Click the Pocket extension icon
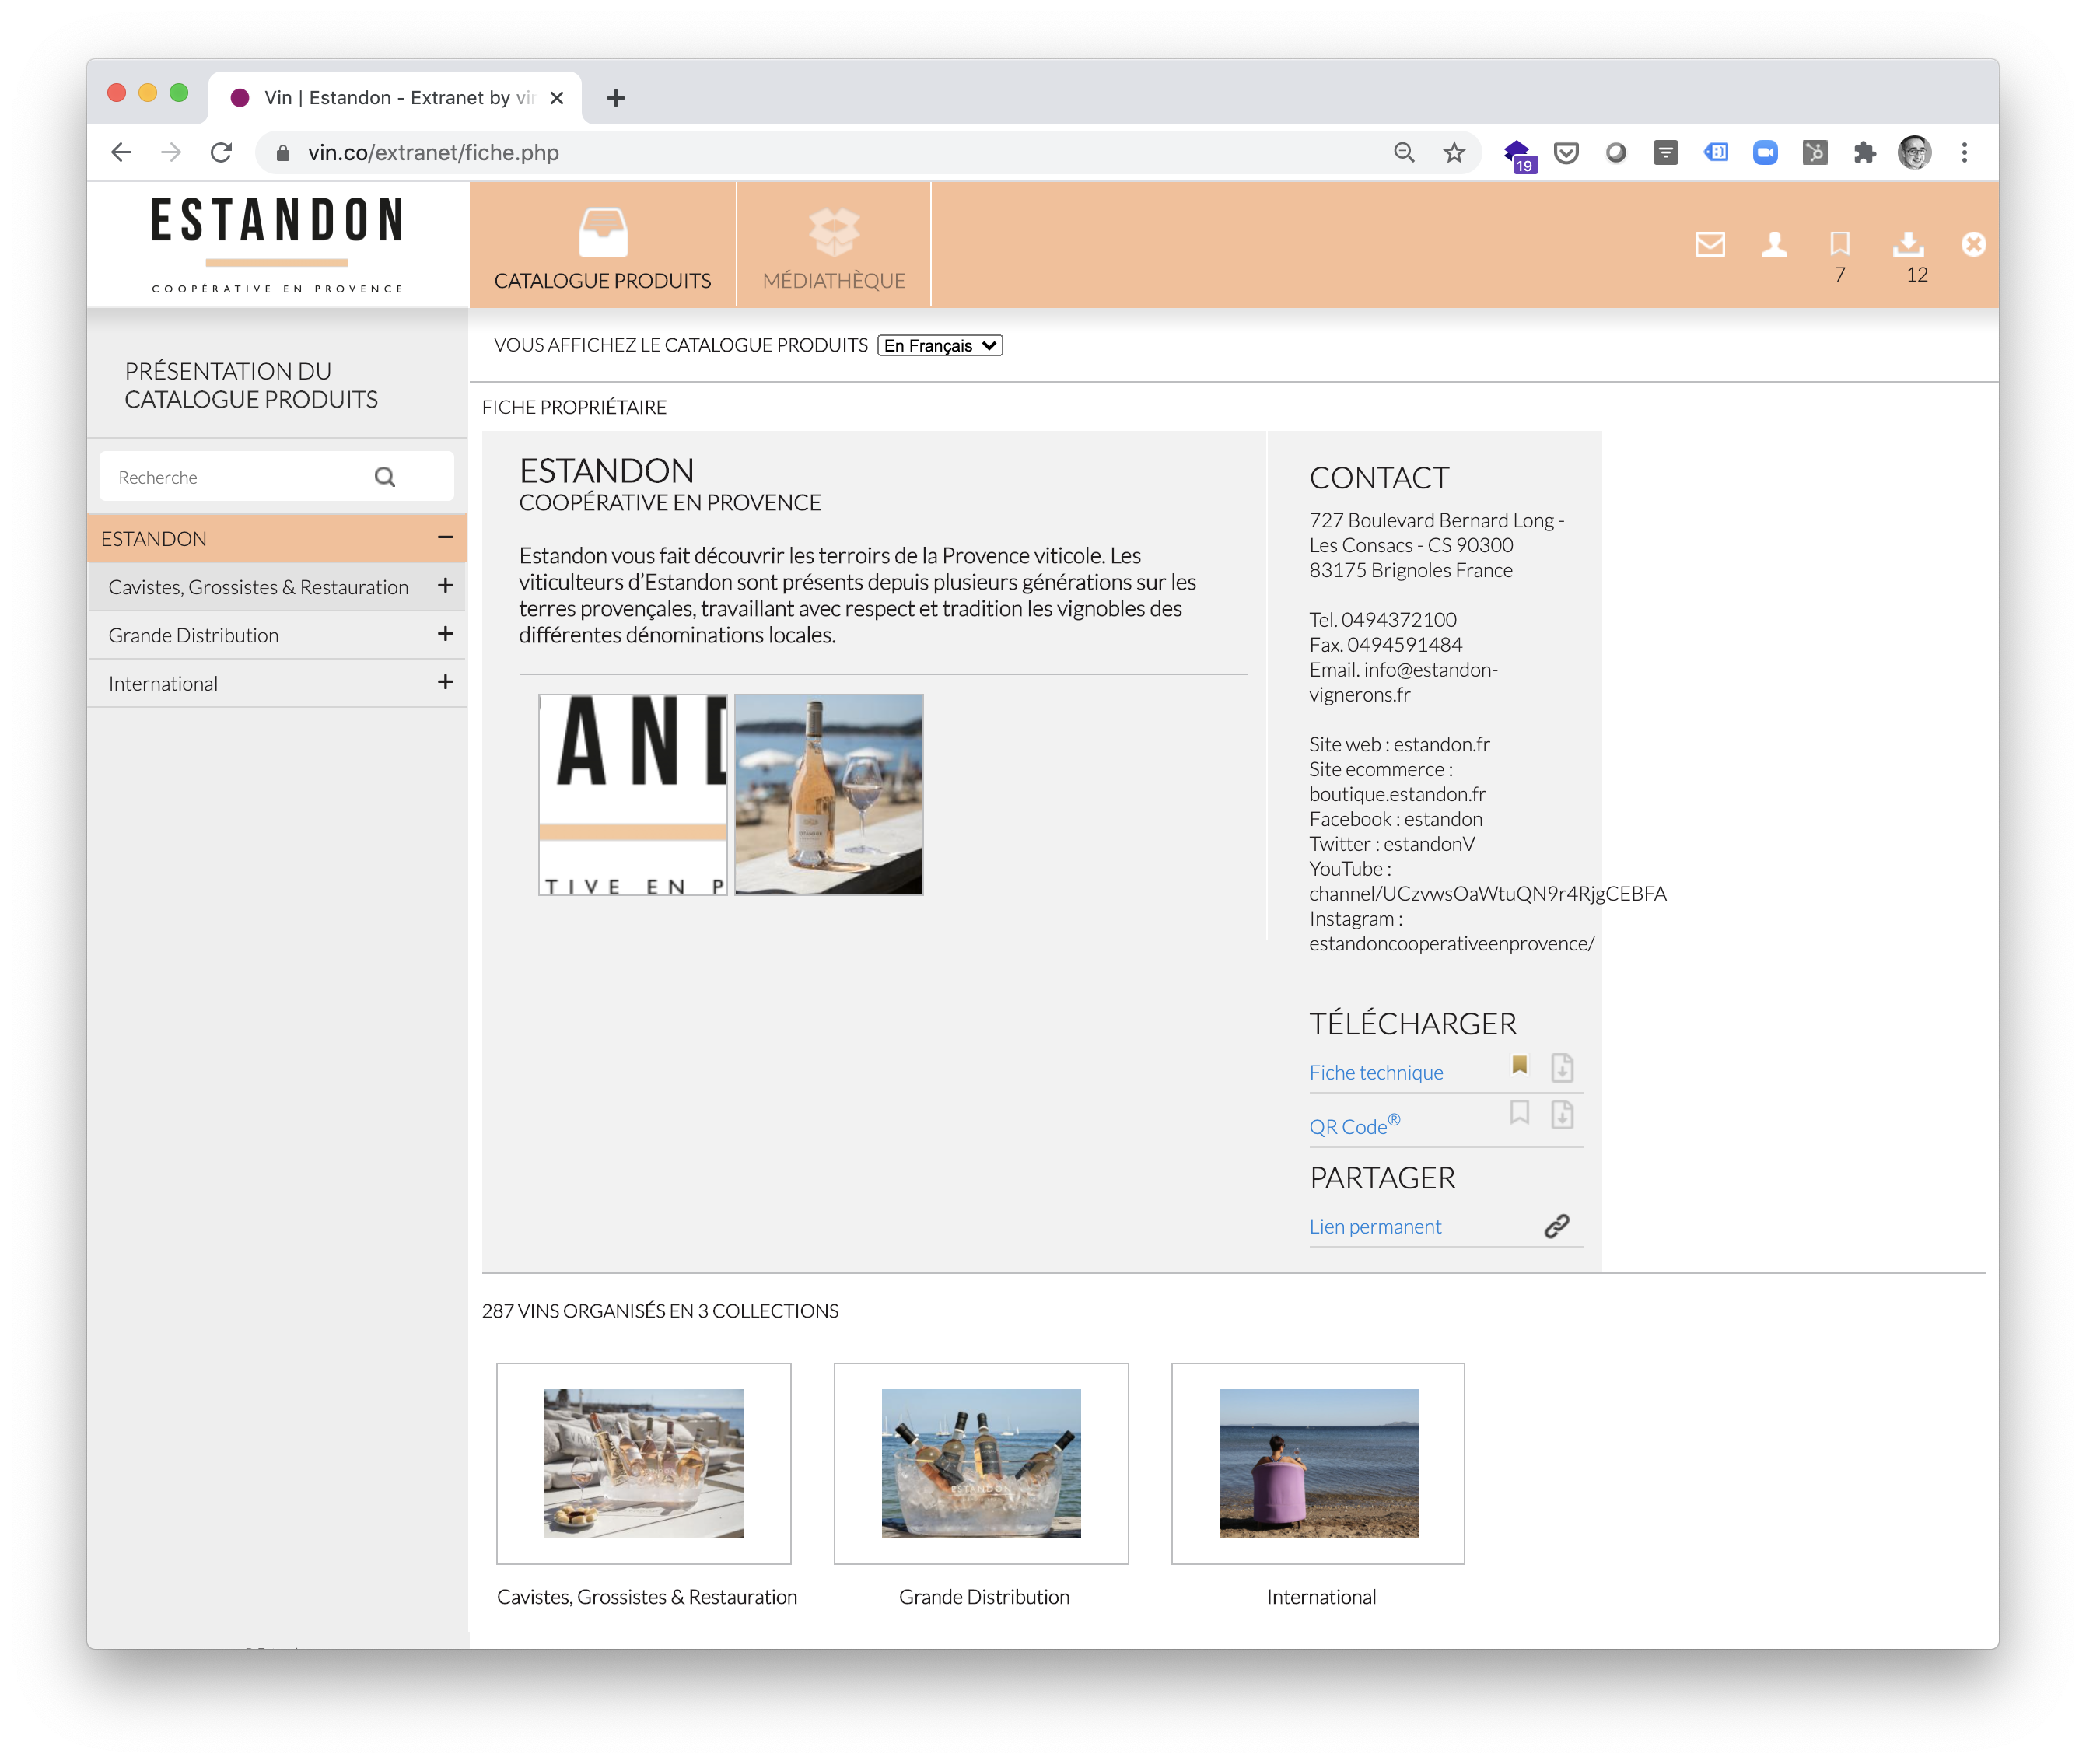This screenshot has width=2086, height=1764. point(1565,152)
